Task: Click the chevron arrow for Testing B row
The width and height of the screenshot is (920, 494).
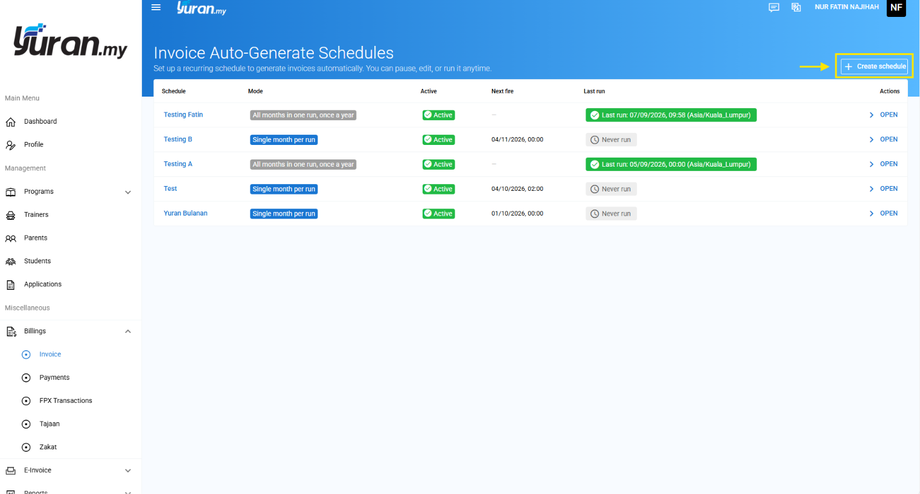Action: coord(871,140)
